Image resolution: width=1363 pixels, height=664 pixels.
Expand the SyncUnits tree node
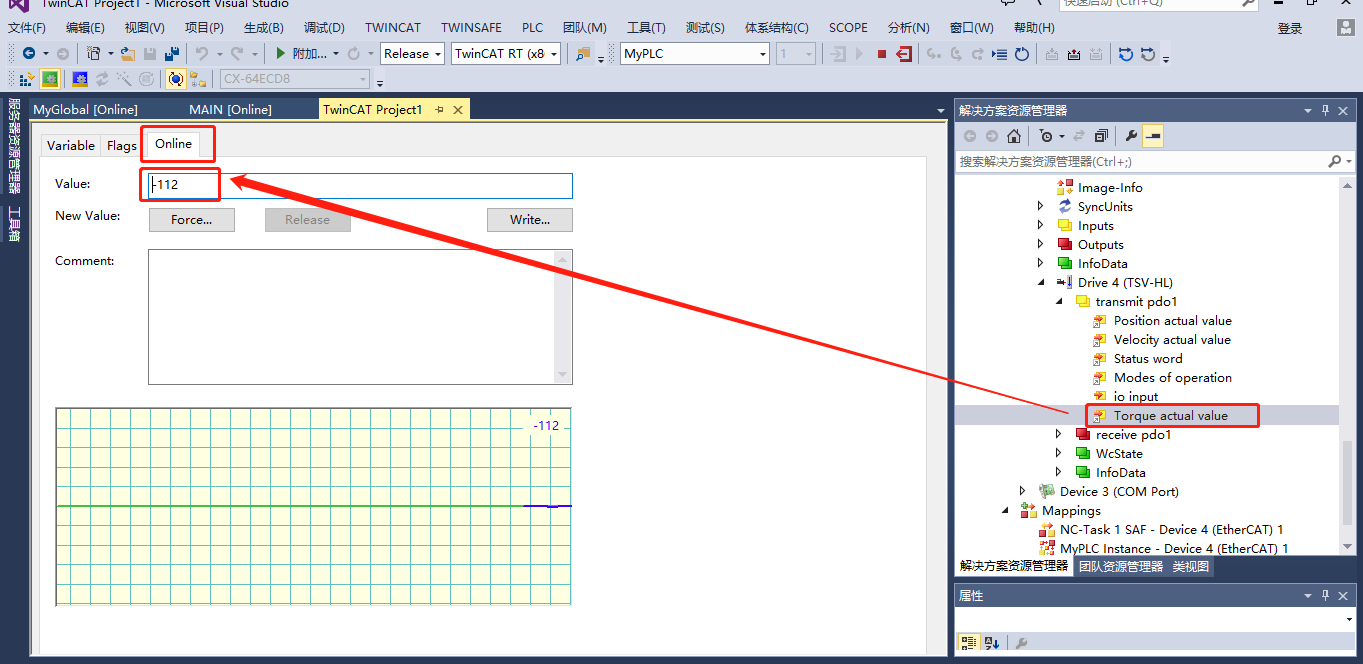[1040, 206]
